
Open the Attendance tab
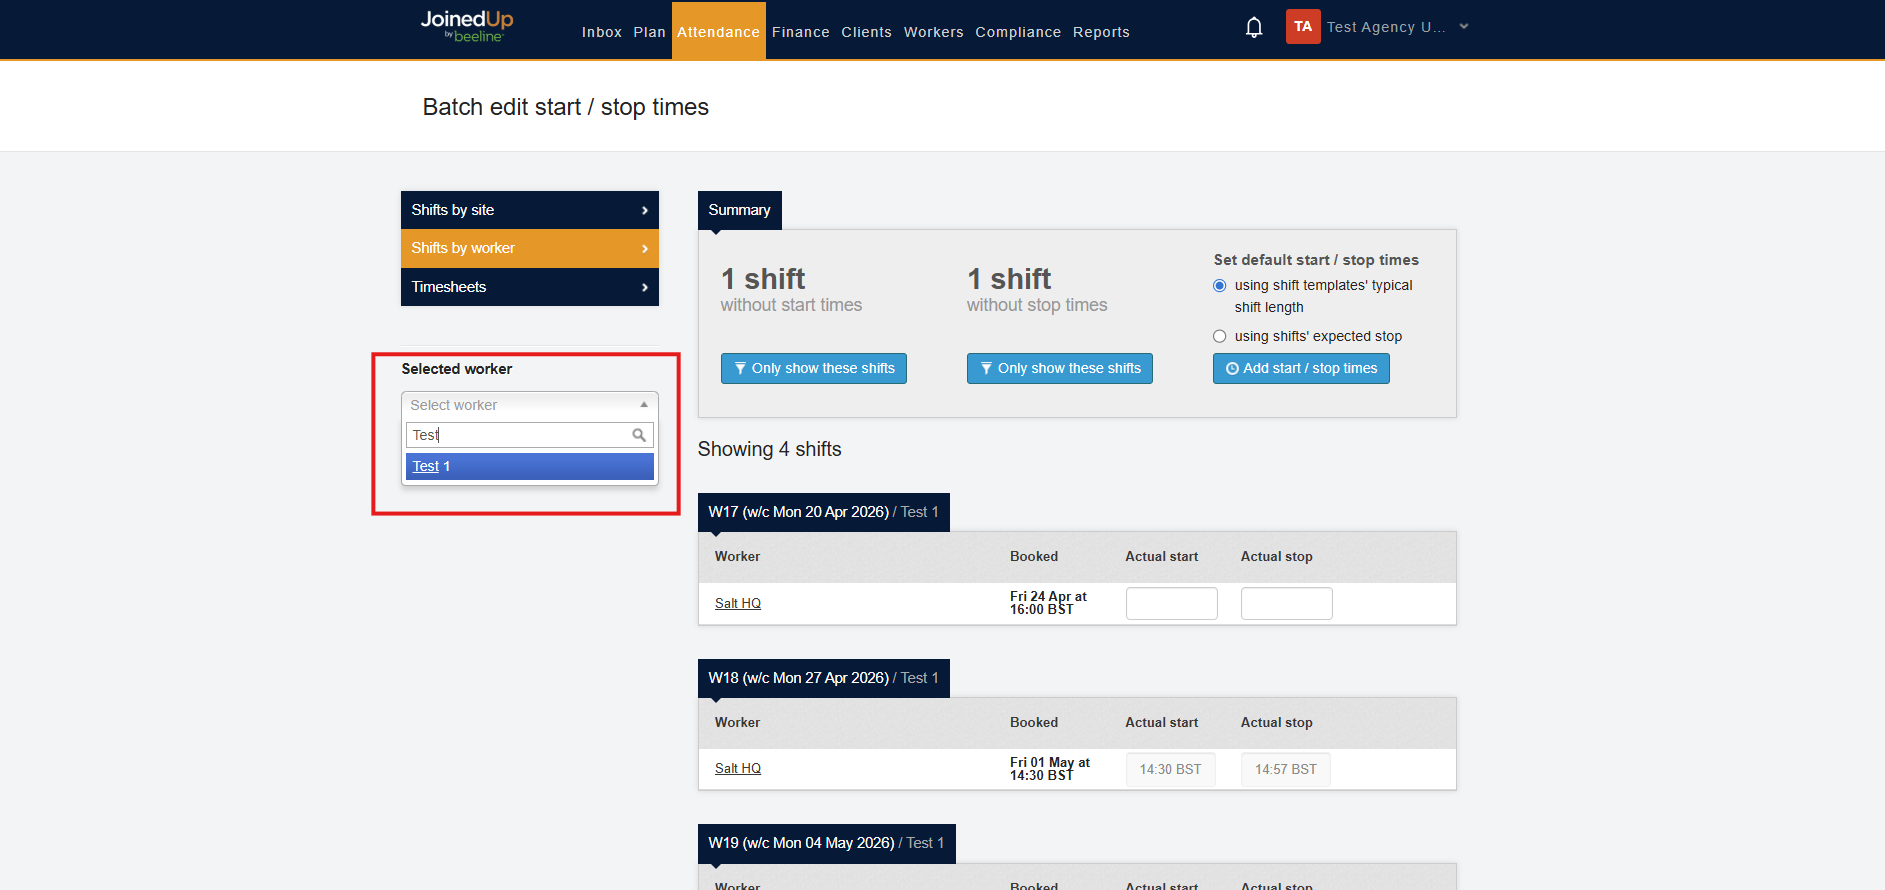718,32
